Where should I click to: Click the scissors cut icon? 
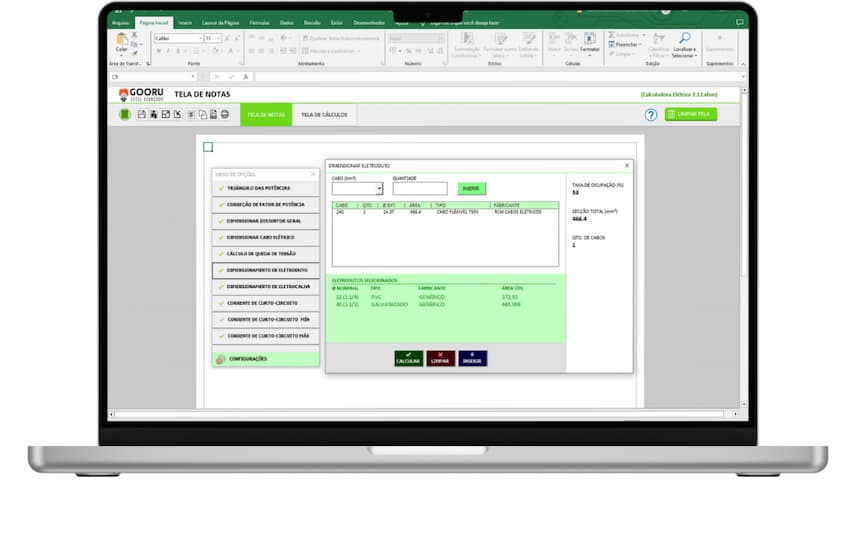tap(134, 35)
